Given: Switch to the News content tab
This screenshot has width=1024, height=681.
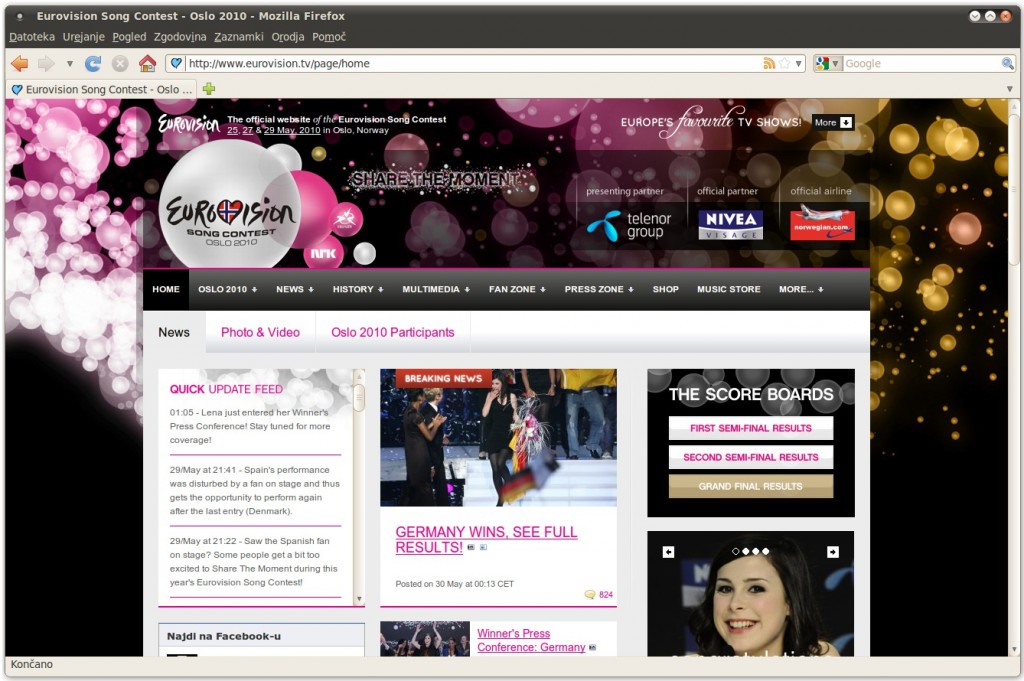Looking at the screenshot, I should click(x=174, y=332).
